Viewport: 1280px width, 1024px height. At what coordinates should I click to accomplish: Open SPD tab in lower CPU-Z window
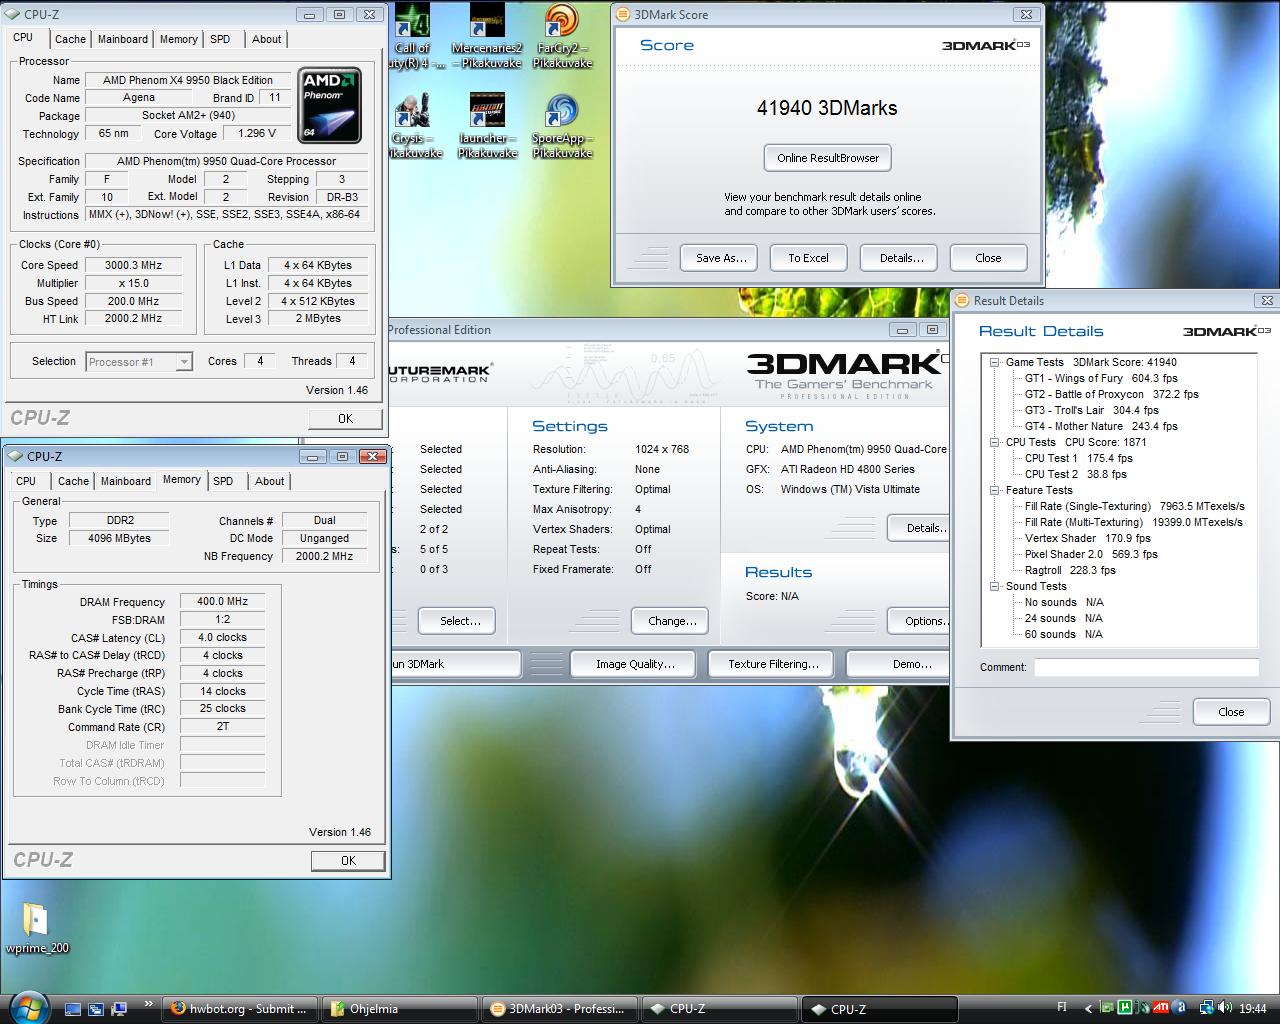tap(223, 481)
